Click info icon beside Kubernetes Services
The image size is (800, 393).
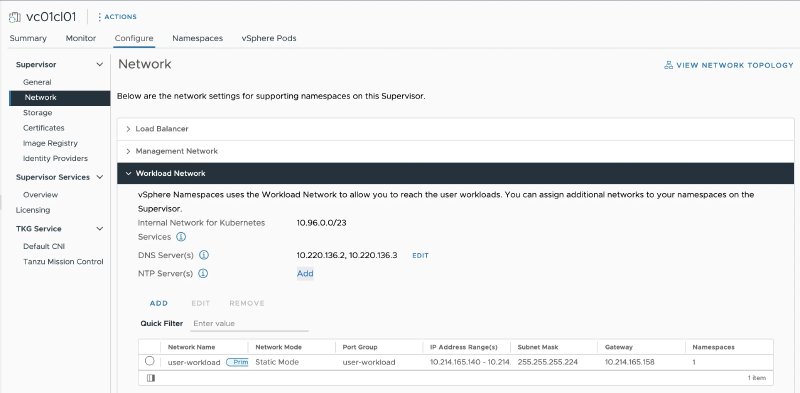(x=181, y=237)
